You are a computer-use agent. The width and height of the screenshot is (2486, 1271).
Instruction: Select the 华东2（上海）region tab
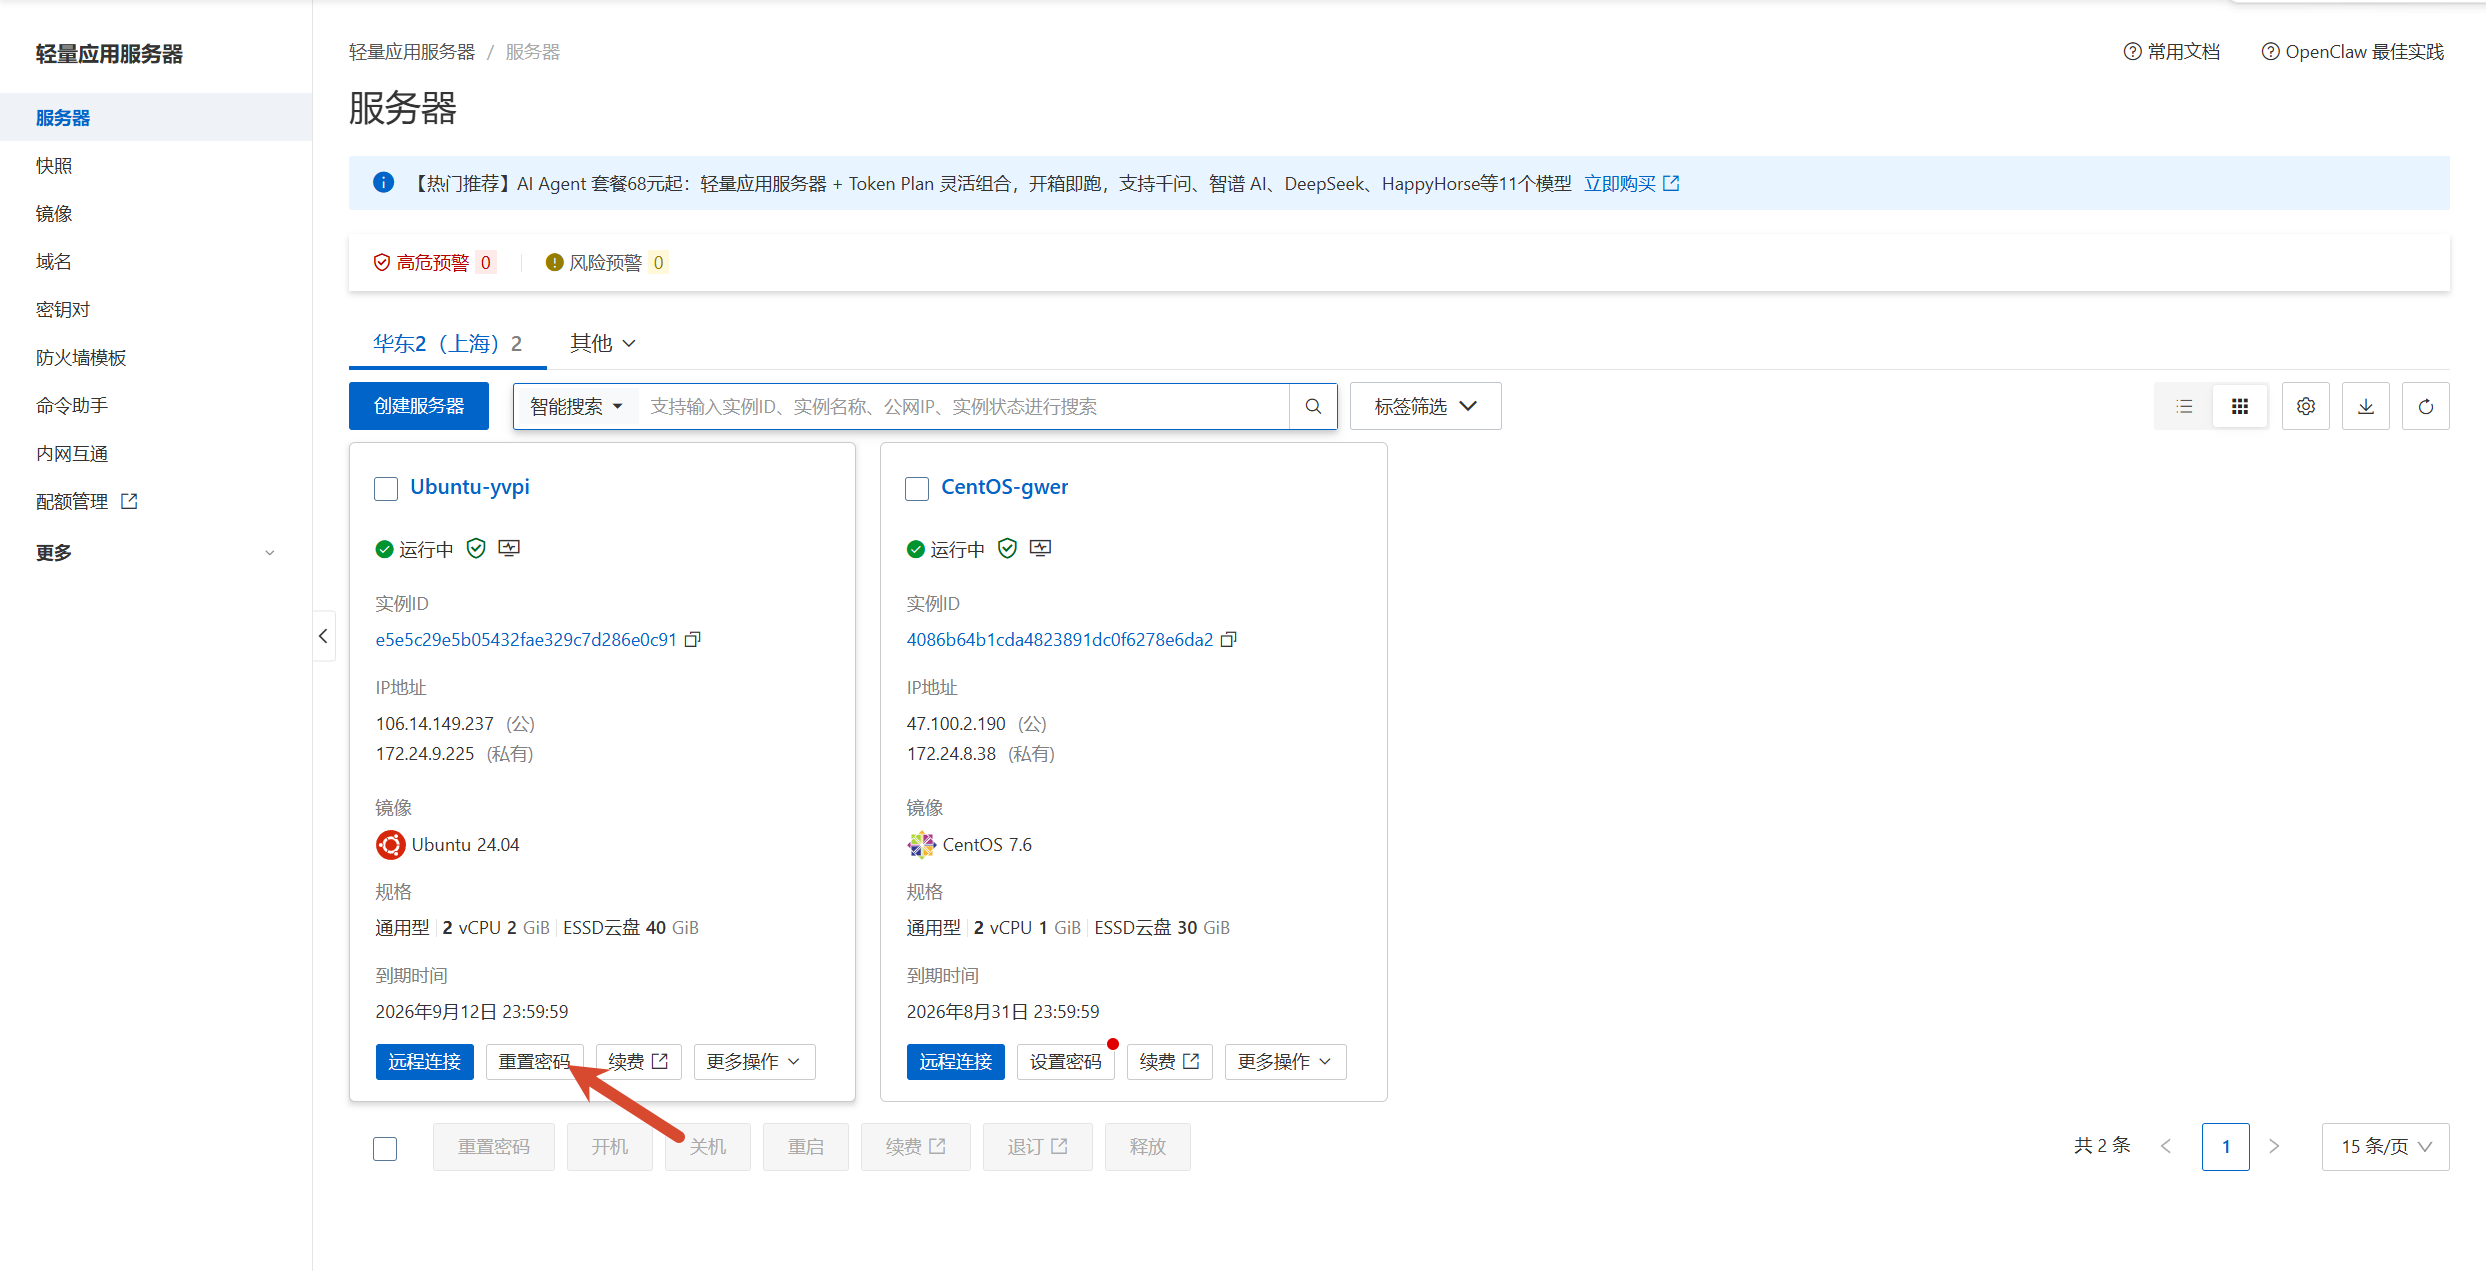(447, 344)
